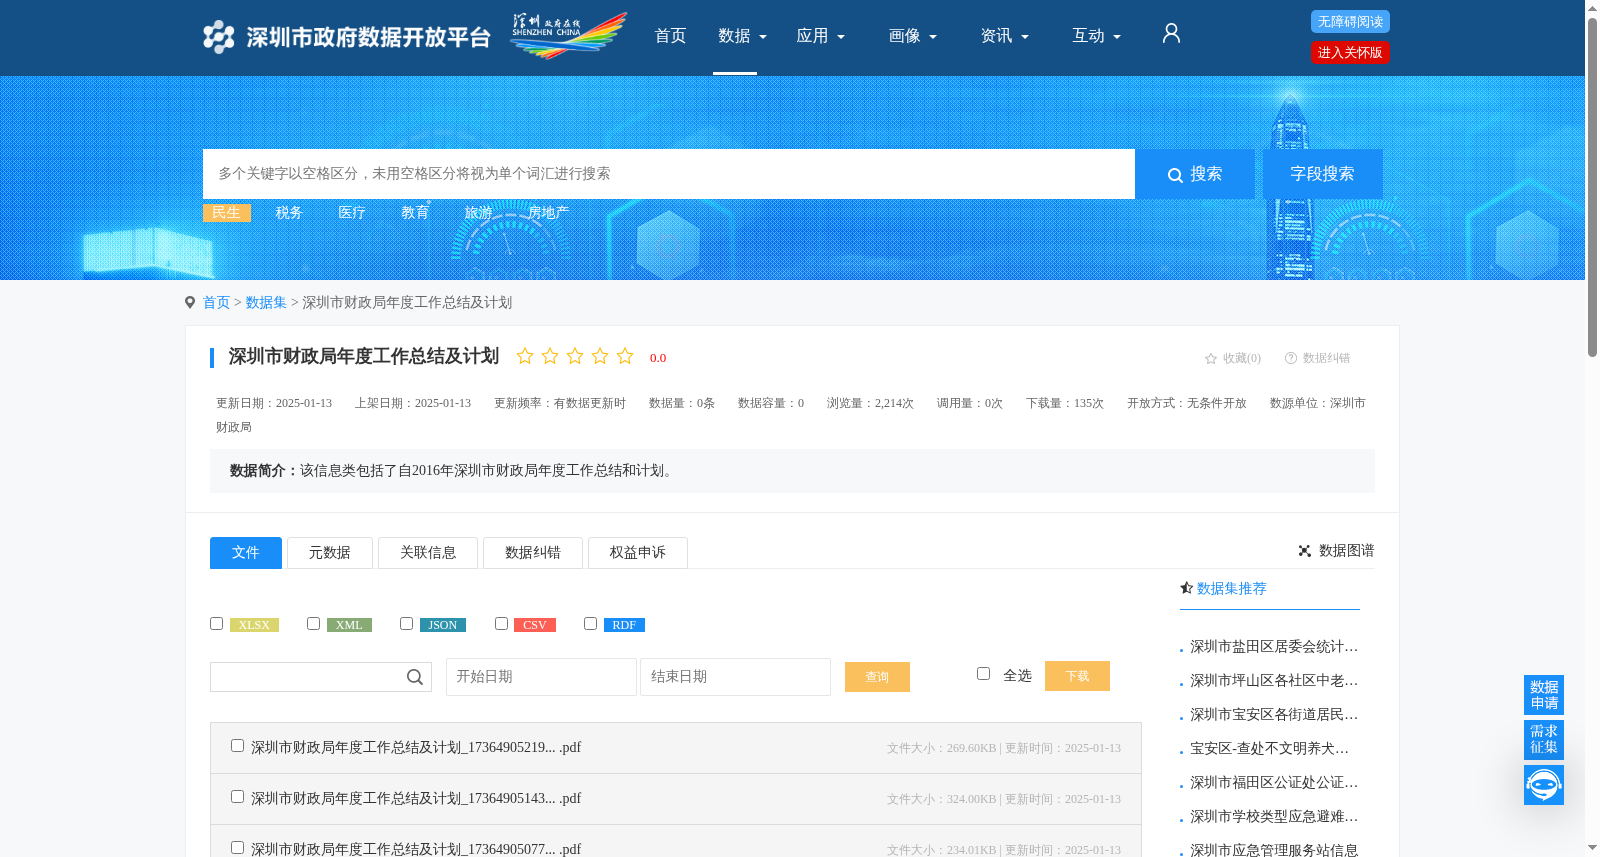Click the favorite 收藏(0) star icon
Image resolution: width=1600 pixels, height=857 pixels.
point(1211,358)
